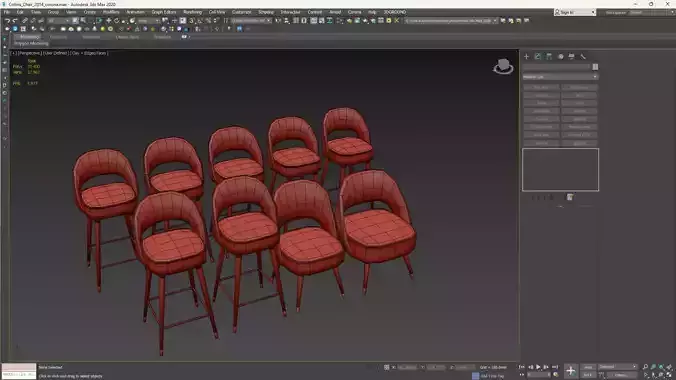Screen dimensions: 676x380
Task: Toggle Auto Key animation mode
Action: coord(588,367)
